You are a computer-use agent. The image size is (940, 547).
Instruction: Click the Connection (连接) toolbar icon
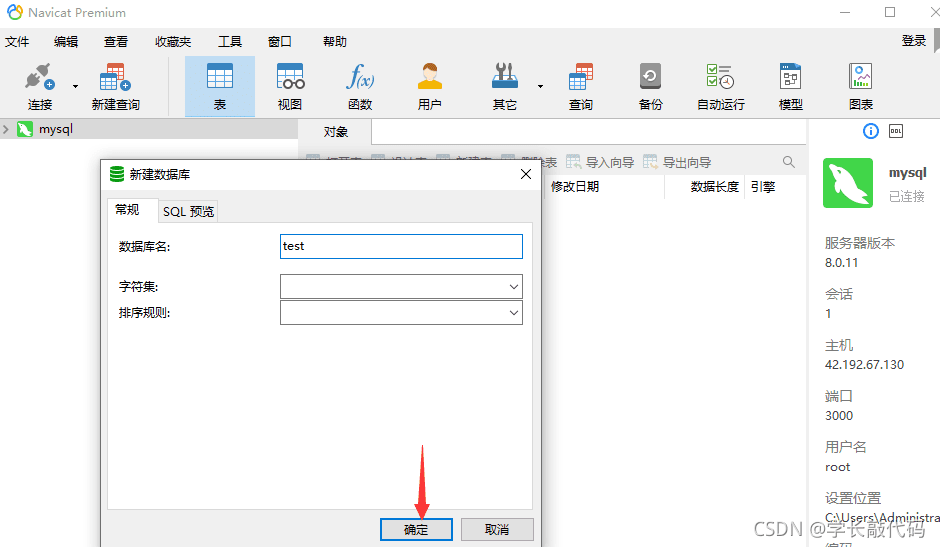(40, 86)
